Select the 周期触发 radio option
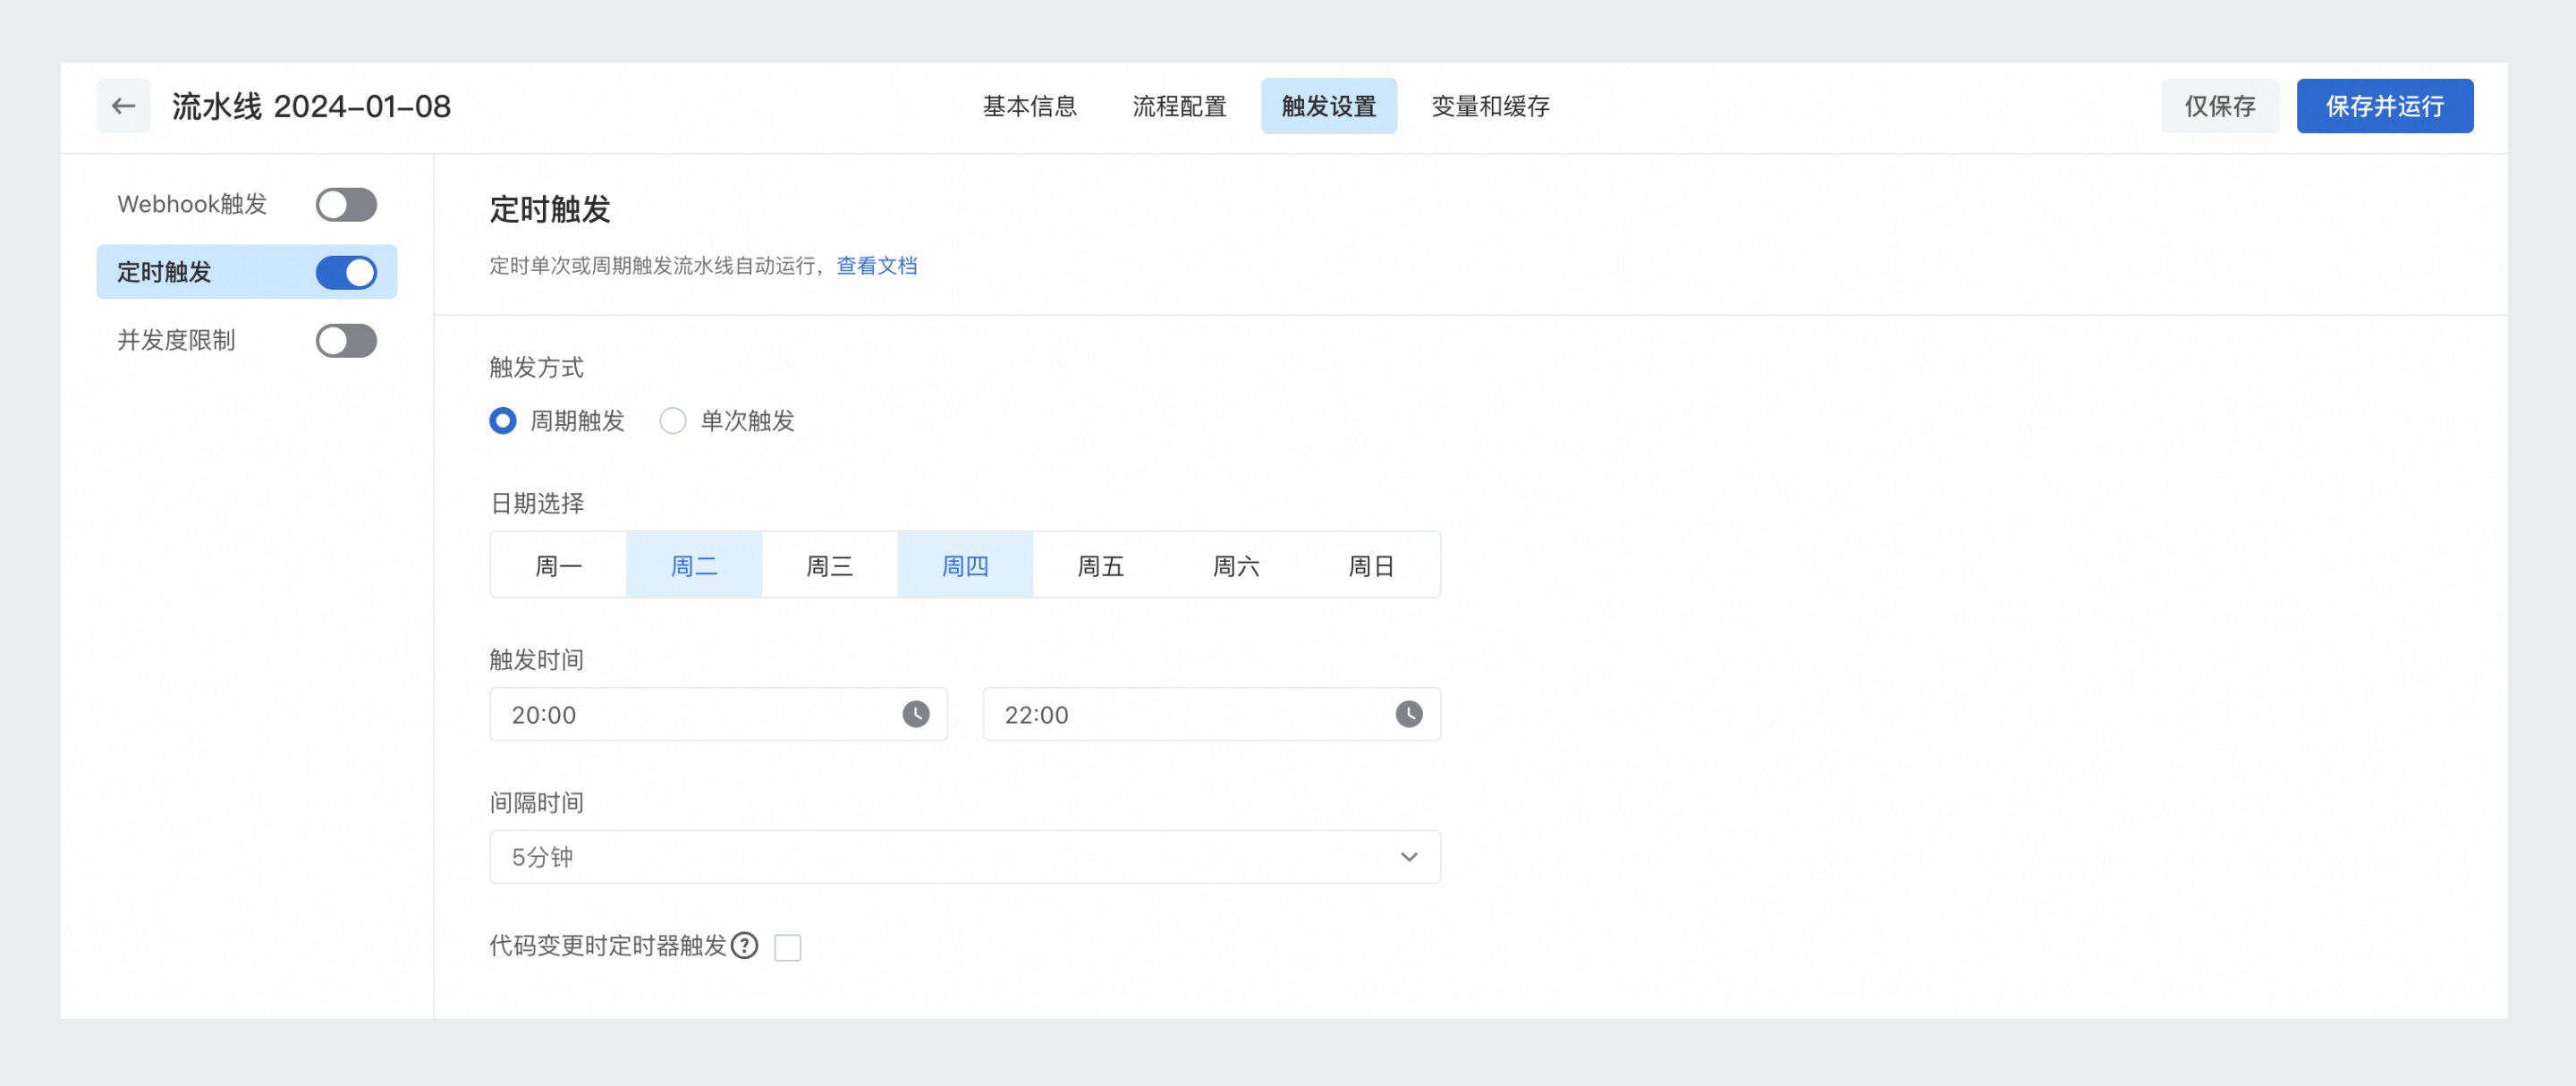This screenshot has width=2576, height=1086. [503, 421]
